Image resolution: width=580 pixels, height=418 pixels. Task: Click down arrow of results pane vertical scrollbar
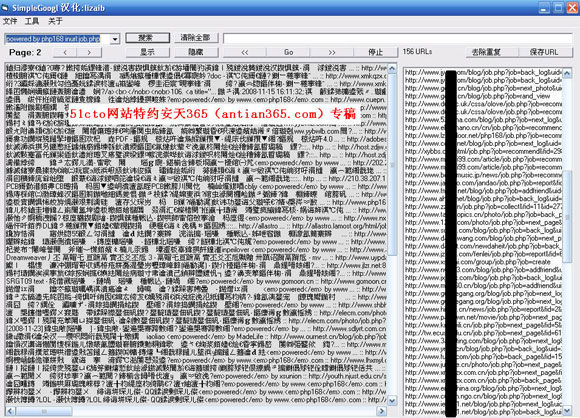392,401
